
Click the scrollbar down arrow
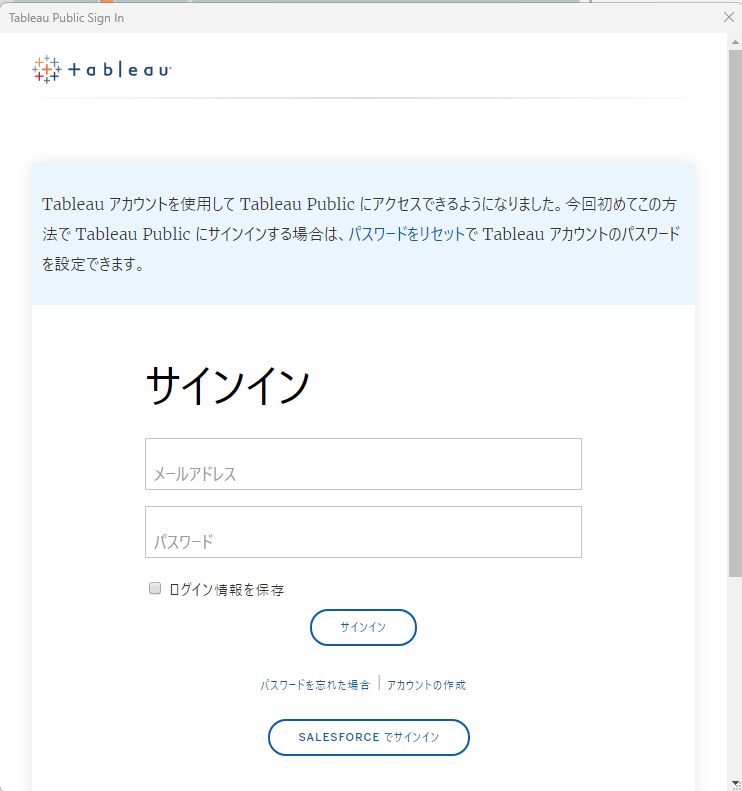(735, 783)
